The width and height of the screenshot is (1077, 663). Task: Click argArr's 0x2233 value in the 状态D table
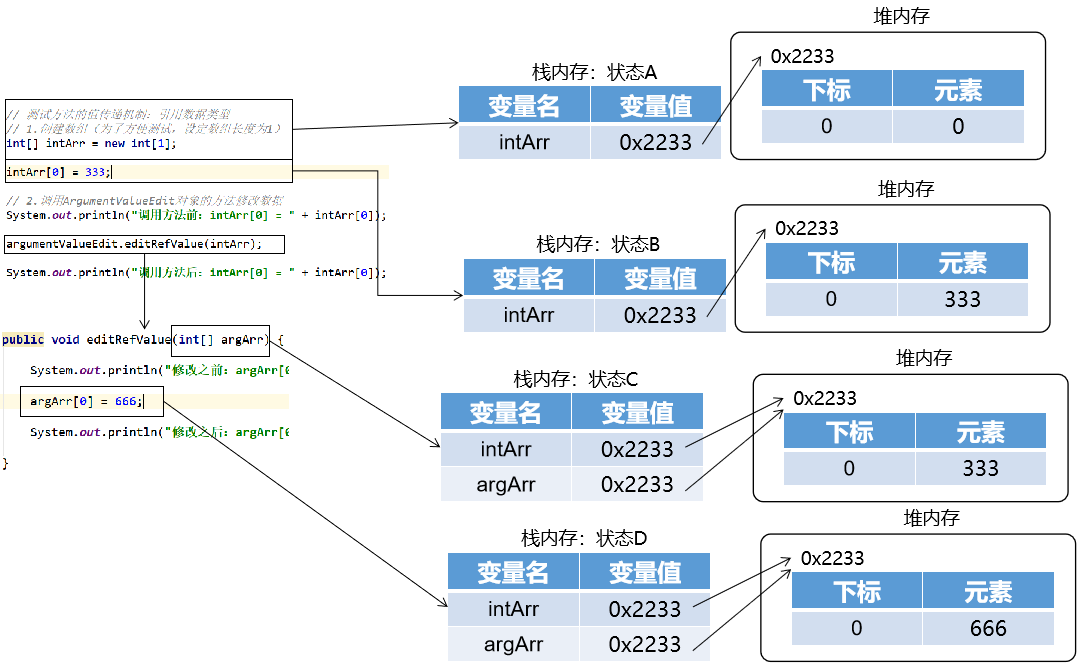[645, 644]
